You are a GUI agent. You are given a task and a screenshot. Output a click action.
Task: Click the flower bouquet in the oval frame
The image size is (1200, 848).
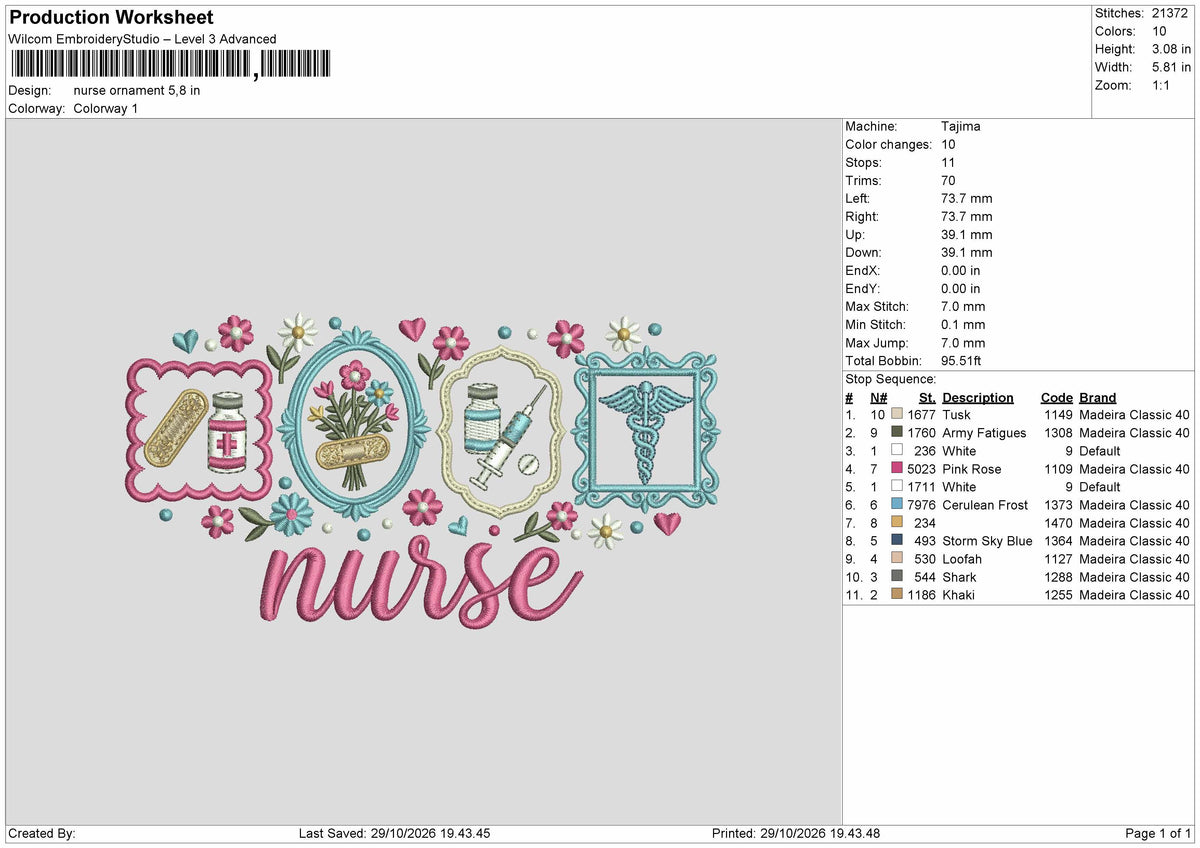pyautogui.click(x=356, y=423)
